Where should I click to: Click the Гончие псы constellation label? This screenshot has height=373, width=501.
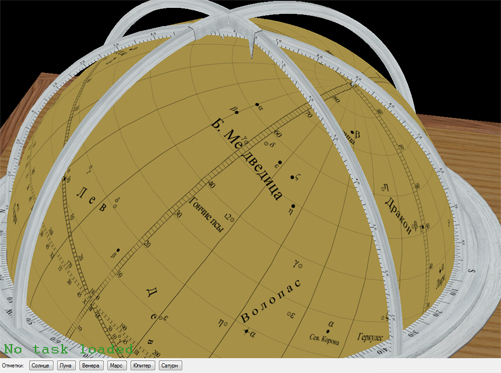coord(207,214)
